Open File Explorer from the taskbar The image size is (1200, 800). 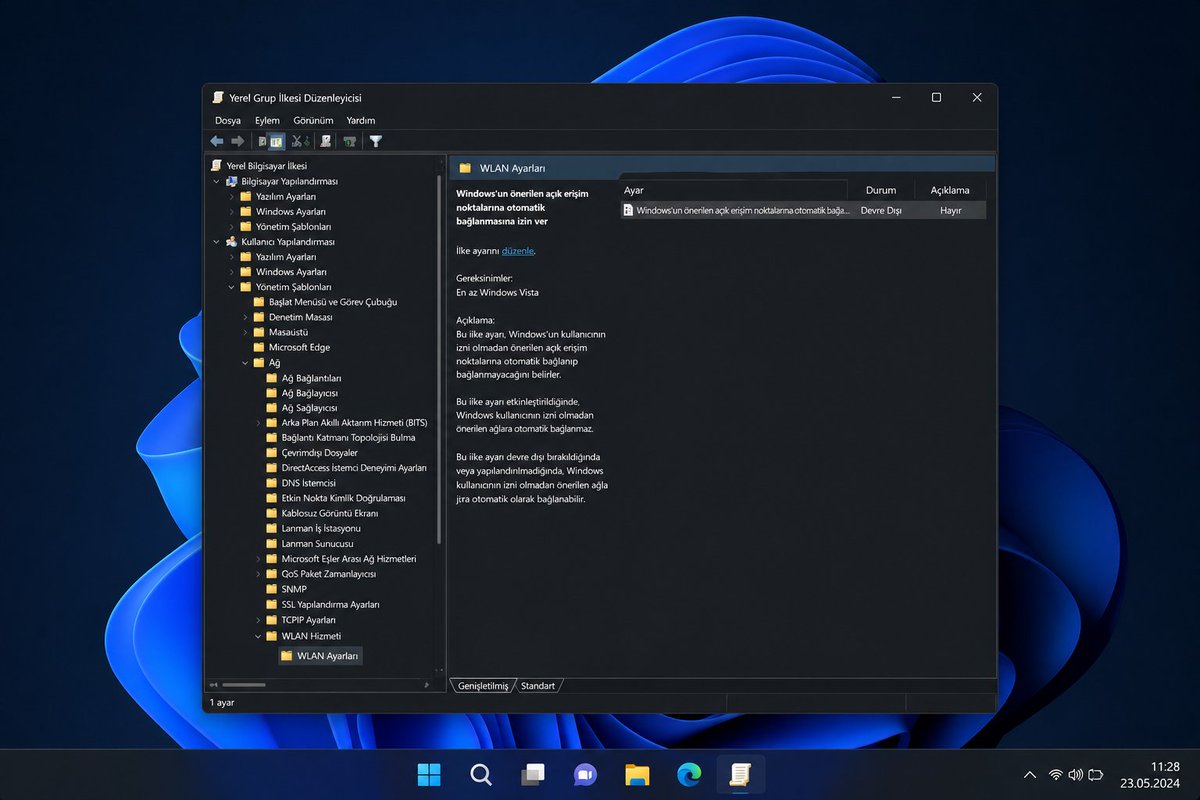click(x=637, y=774)
